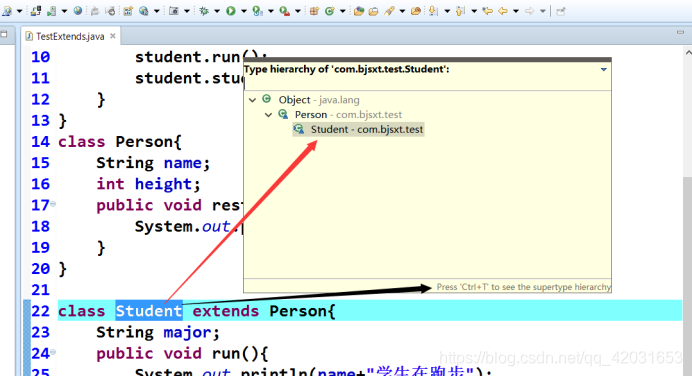This screenshot has height=376, width=692.
Task: Open the New Java Class dropdown arrow
Action: pos(342,11)
